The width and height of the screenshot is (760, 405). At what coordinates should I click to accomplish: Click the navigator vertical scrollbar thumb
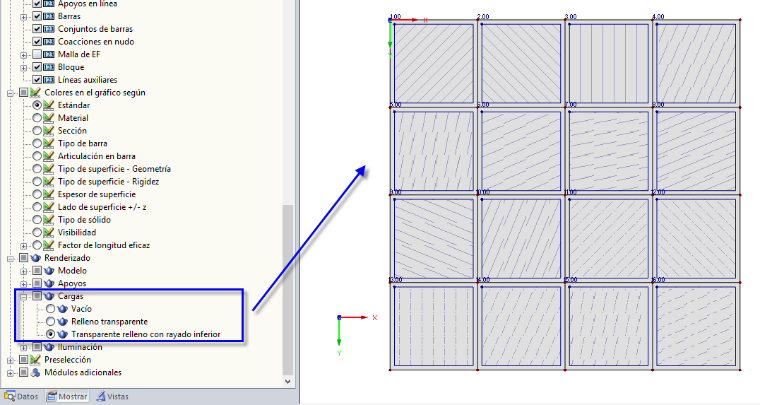tap(287, 290)
